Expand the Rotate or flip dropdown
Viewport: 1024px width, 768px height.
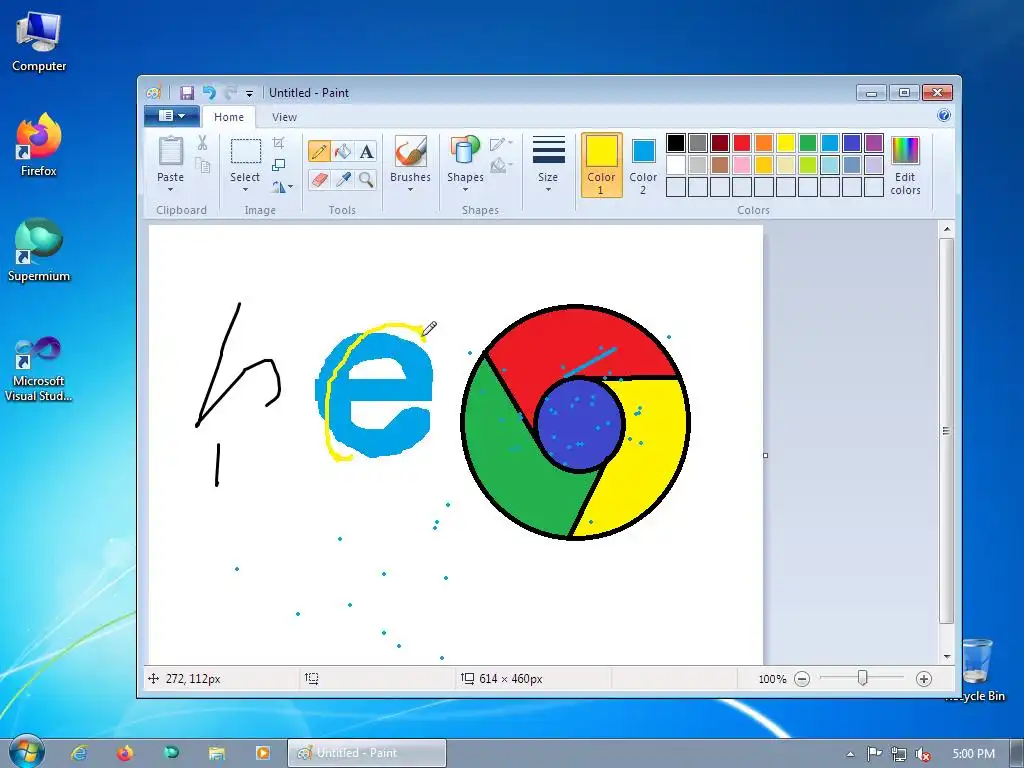(282, 187)
